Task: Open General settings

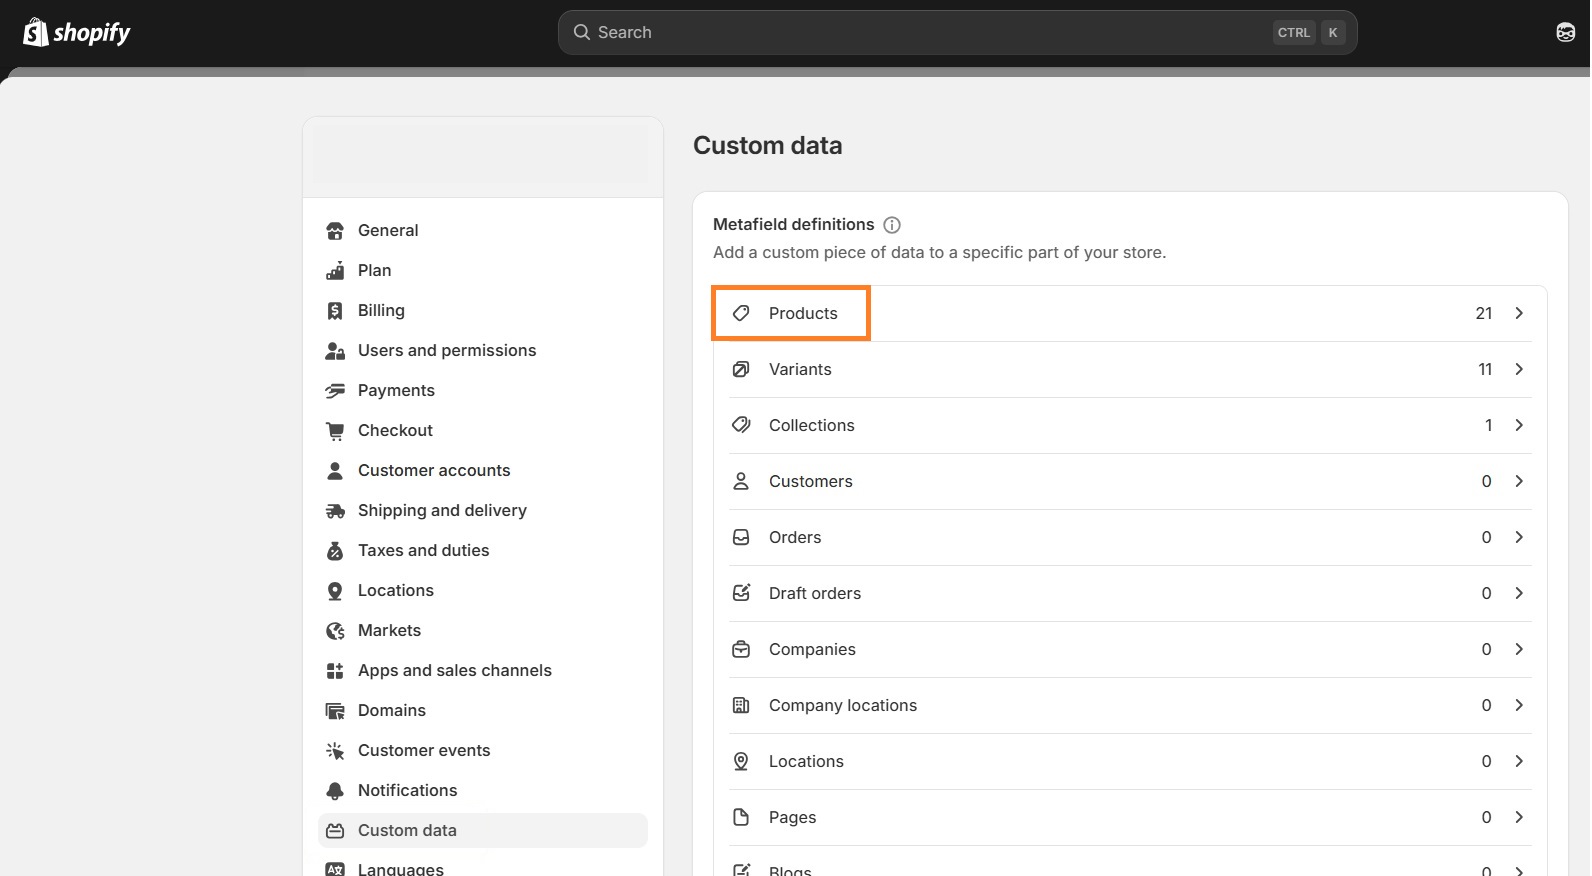Action: [x=482, y=230]
